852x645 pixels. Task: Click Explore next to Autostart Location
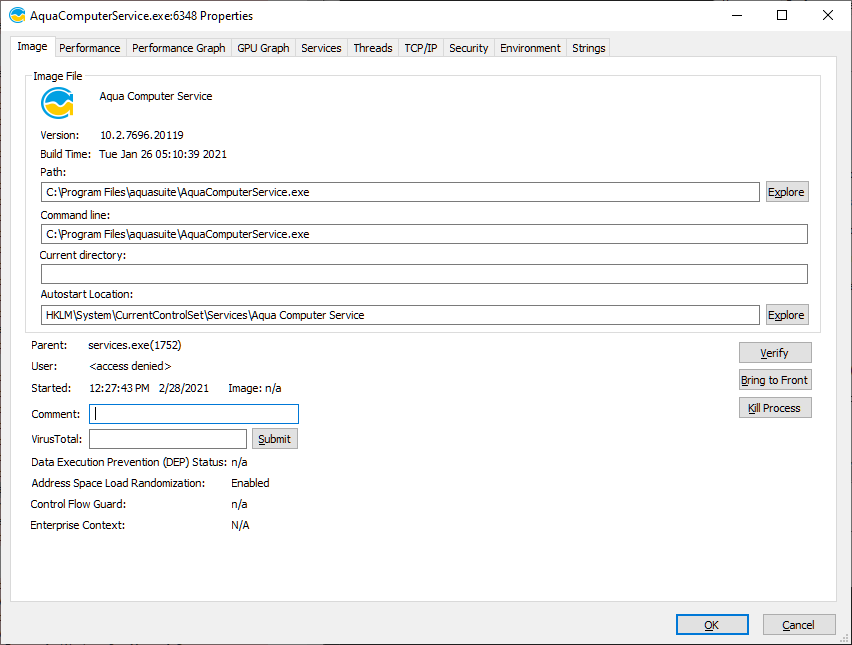tap(786, 315)
